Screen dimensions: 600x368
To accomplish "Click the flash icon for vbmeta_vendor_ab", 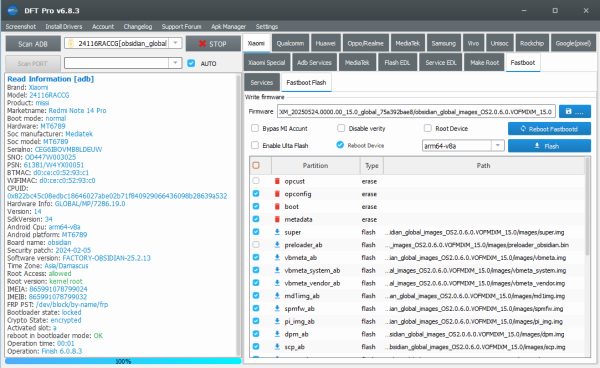I will pyautogui.click(x=277, y=283).
